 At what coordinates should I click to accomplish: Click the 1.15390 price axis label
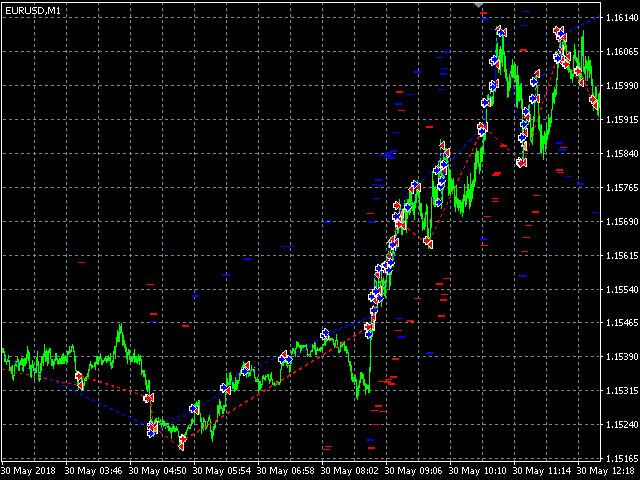pos(622,356)
